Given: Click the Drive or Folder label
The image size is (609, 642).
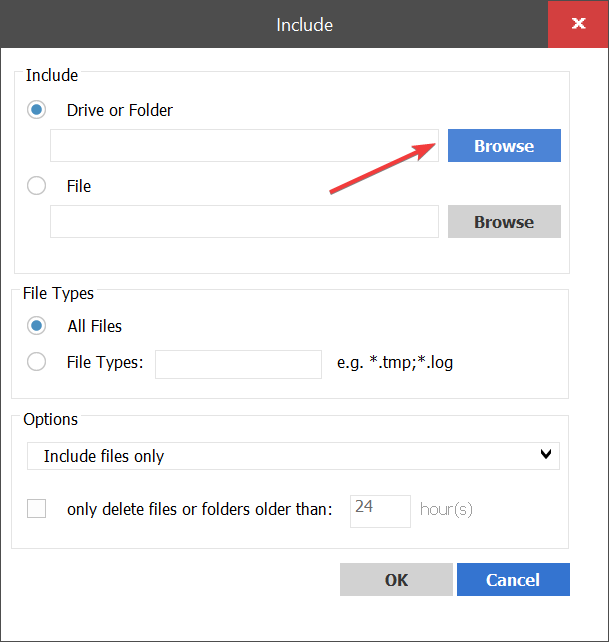Looking at the screenshot, I should (x=120, y=110).
